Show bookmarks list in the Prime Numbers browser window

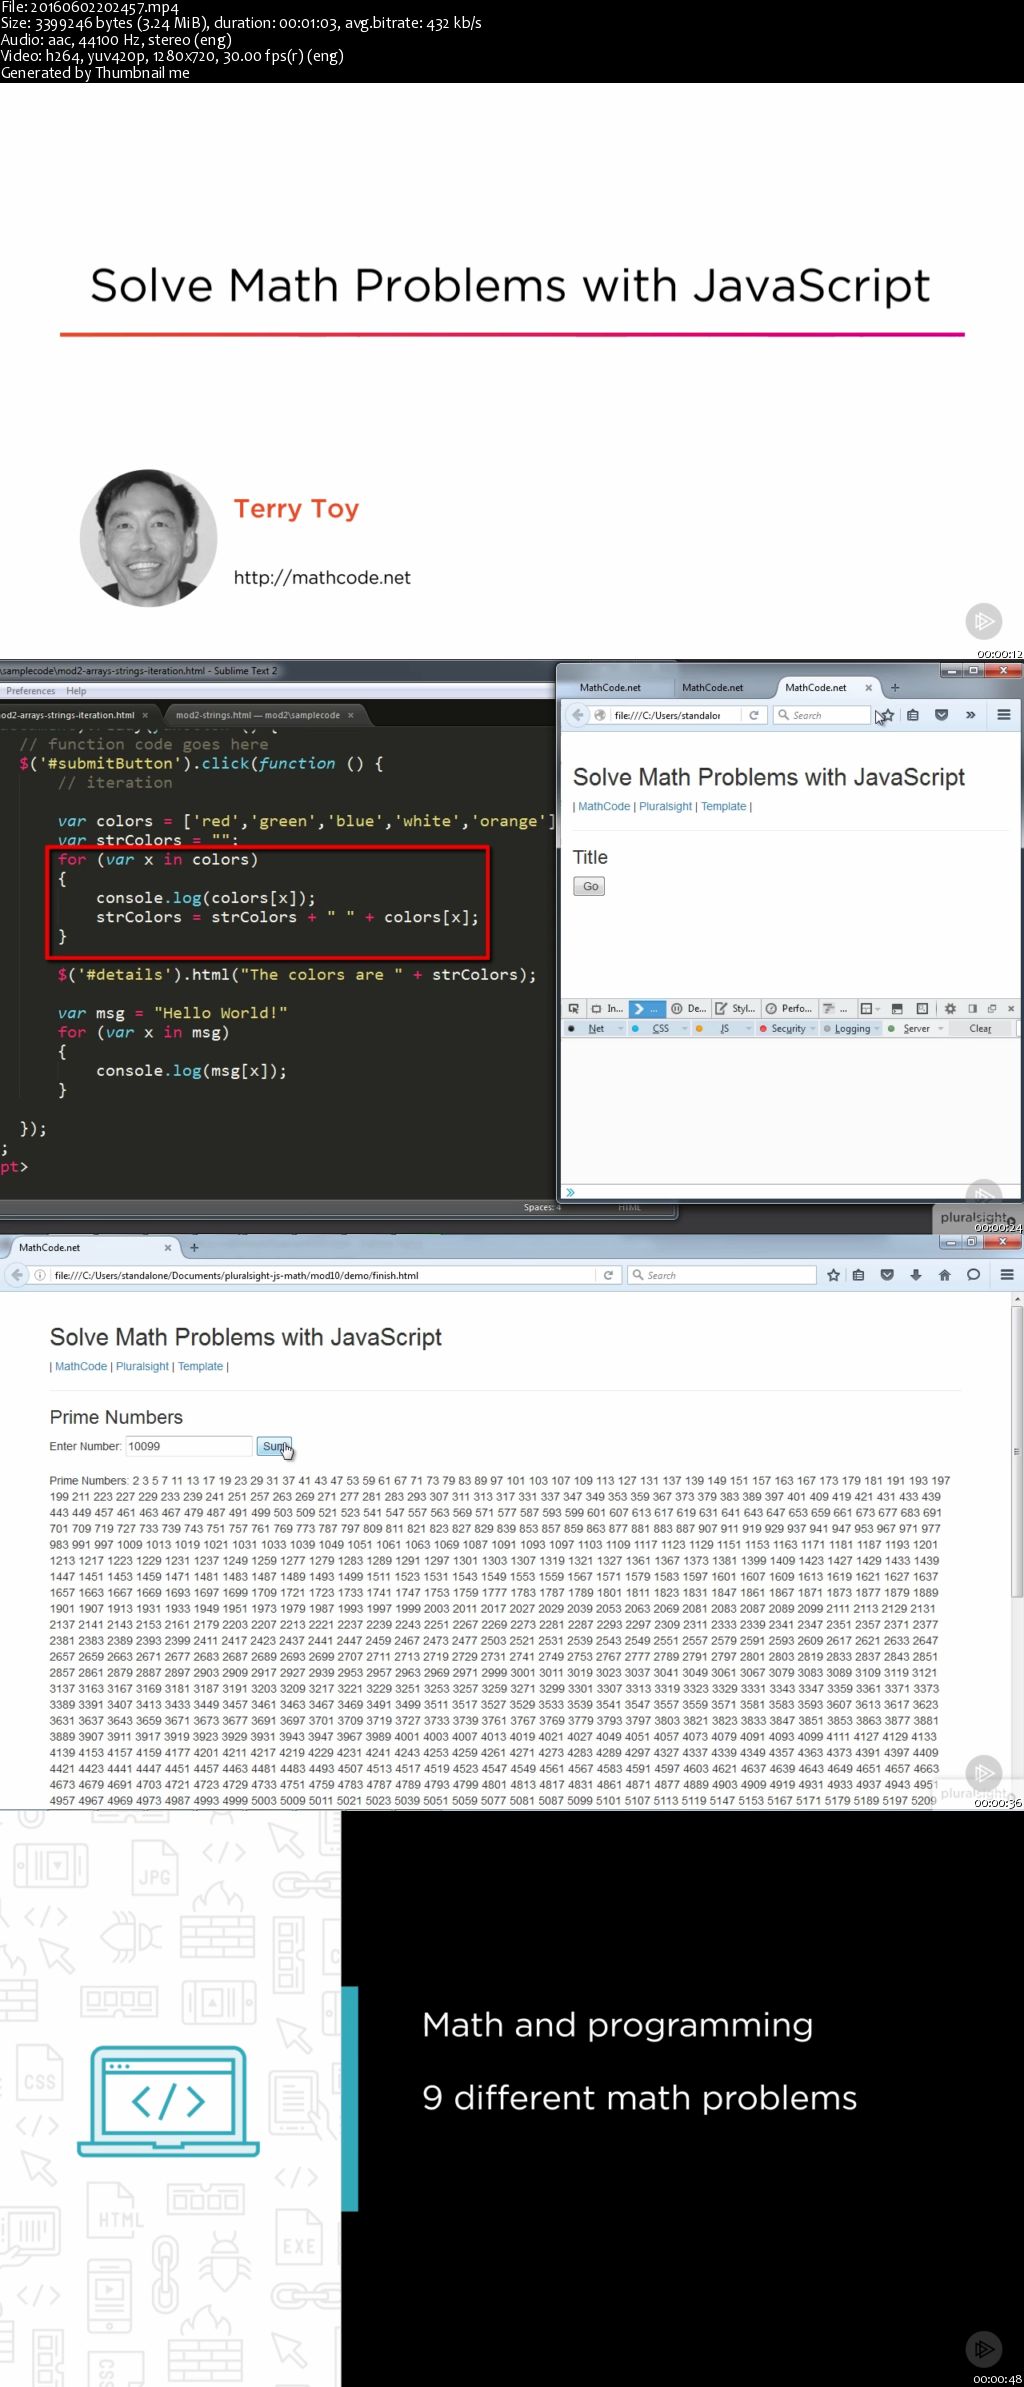(859, 1275)
